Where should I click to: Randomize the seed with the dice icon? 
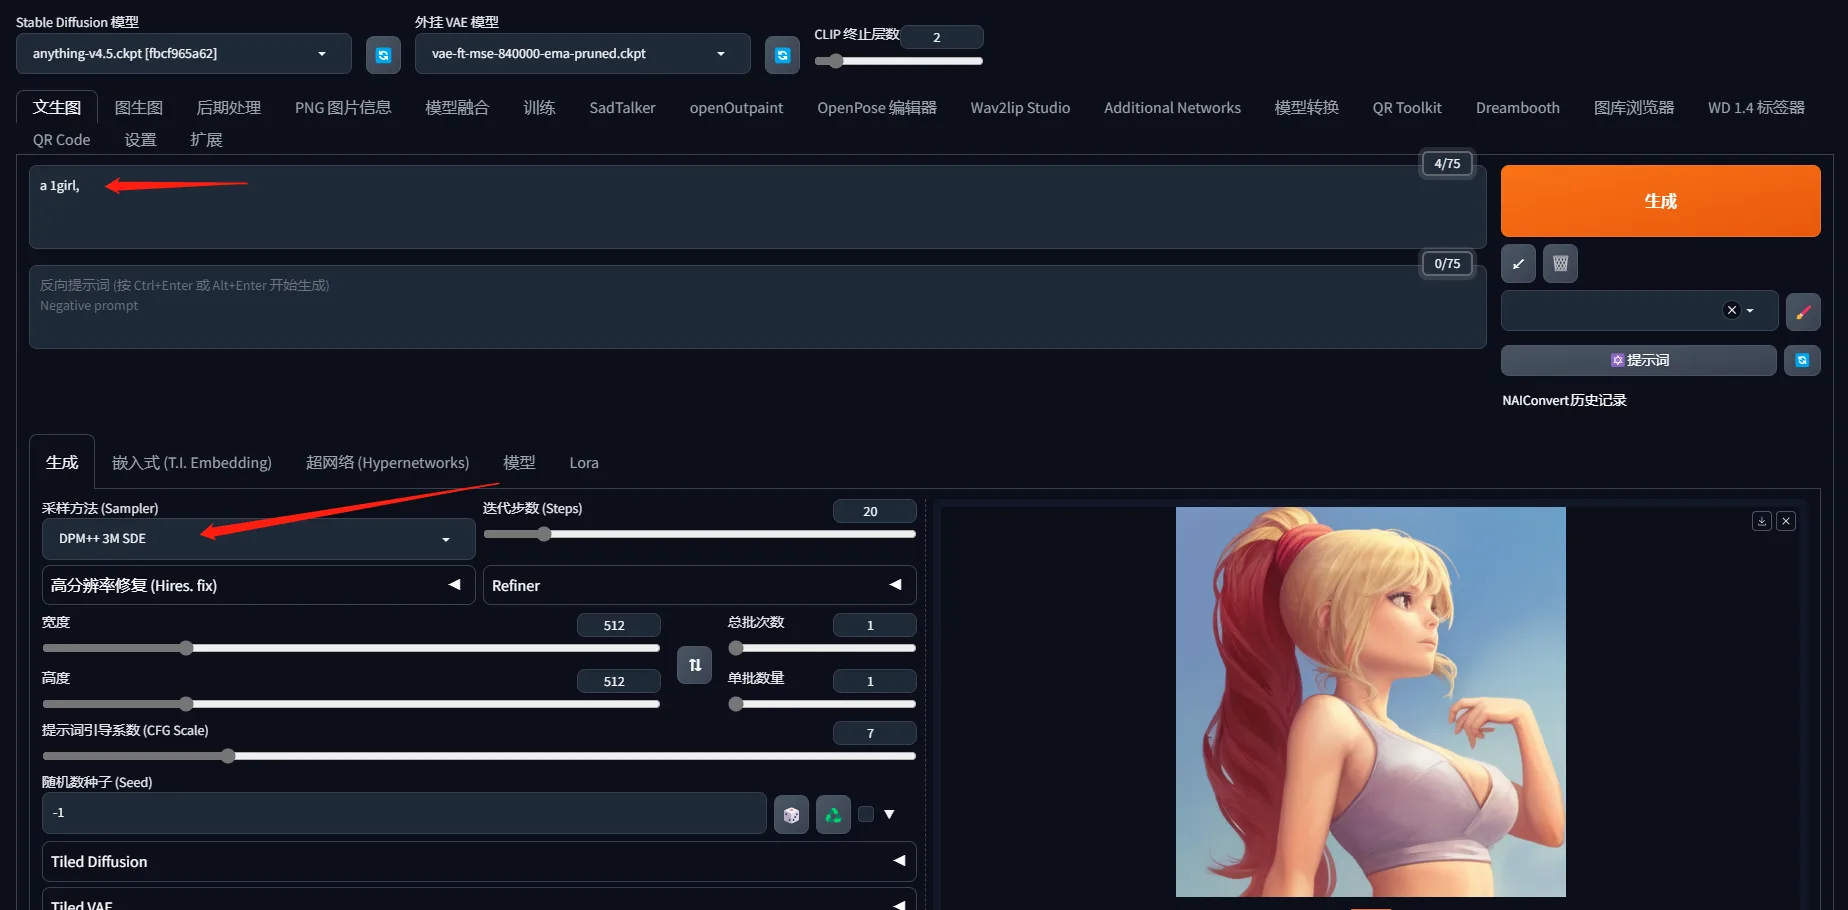[791, 814]
